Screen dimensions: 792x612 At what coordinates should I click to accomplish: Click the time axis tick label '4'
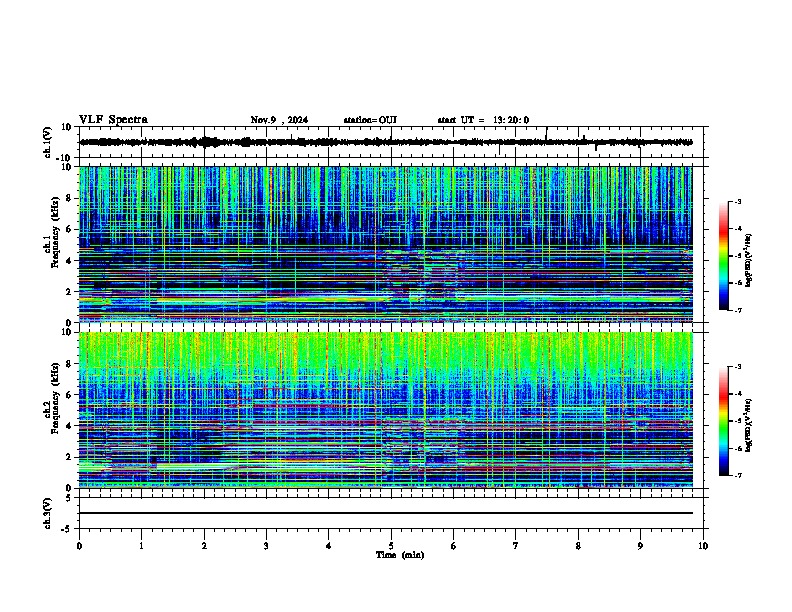(x=328, y=546)
